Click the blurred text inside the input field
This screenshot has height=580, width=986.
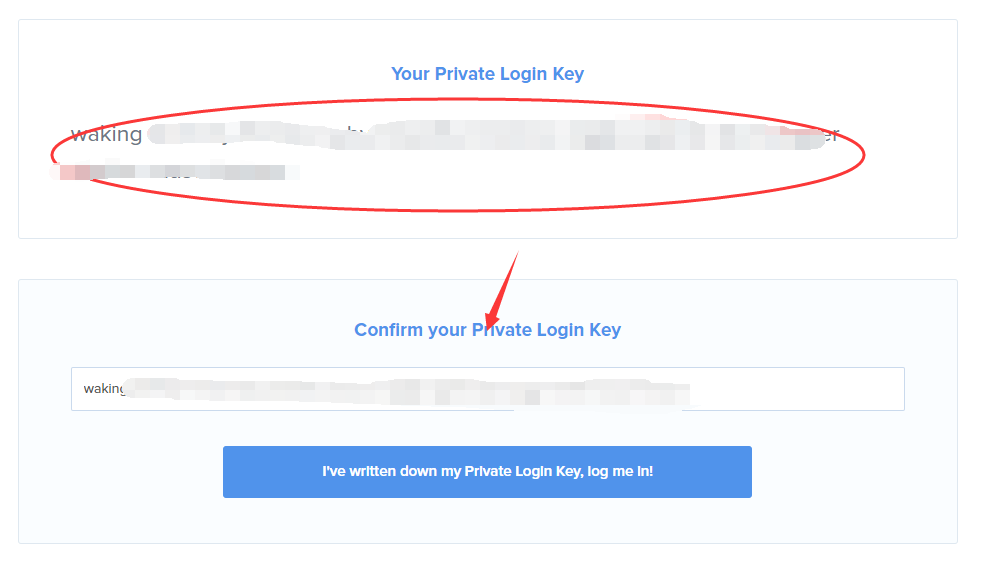point(400,390)
